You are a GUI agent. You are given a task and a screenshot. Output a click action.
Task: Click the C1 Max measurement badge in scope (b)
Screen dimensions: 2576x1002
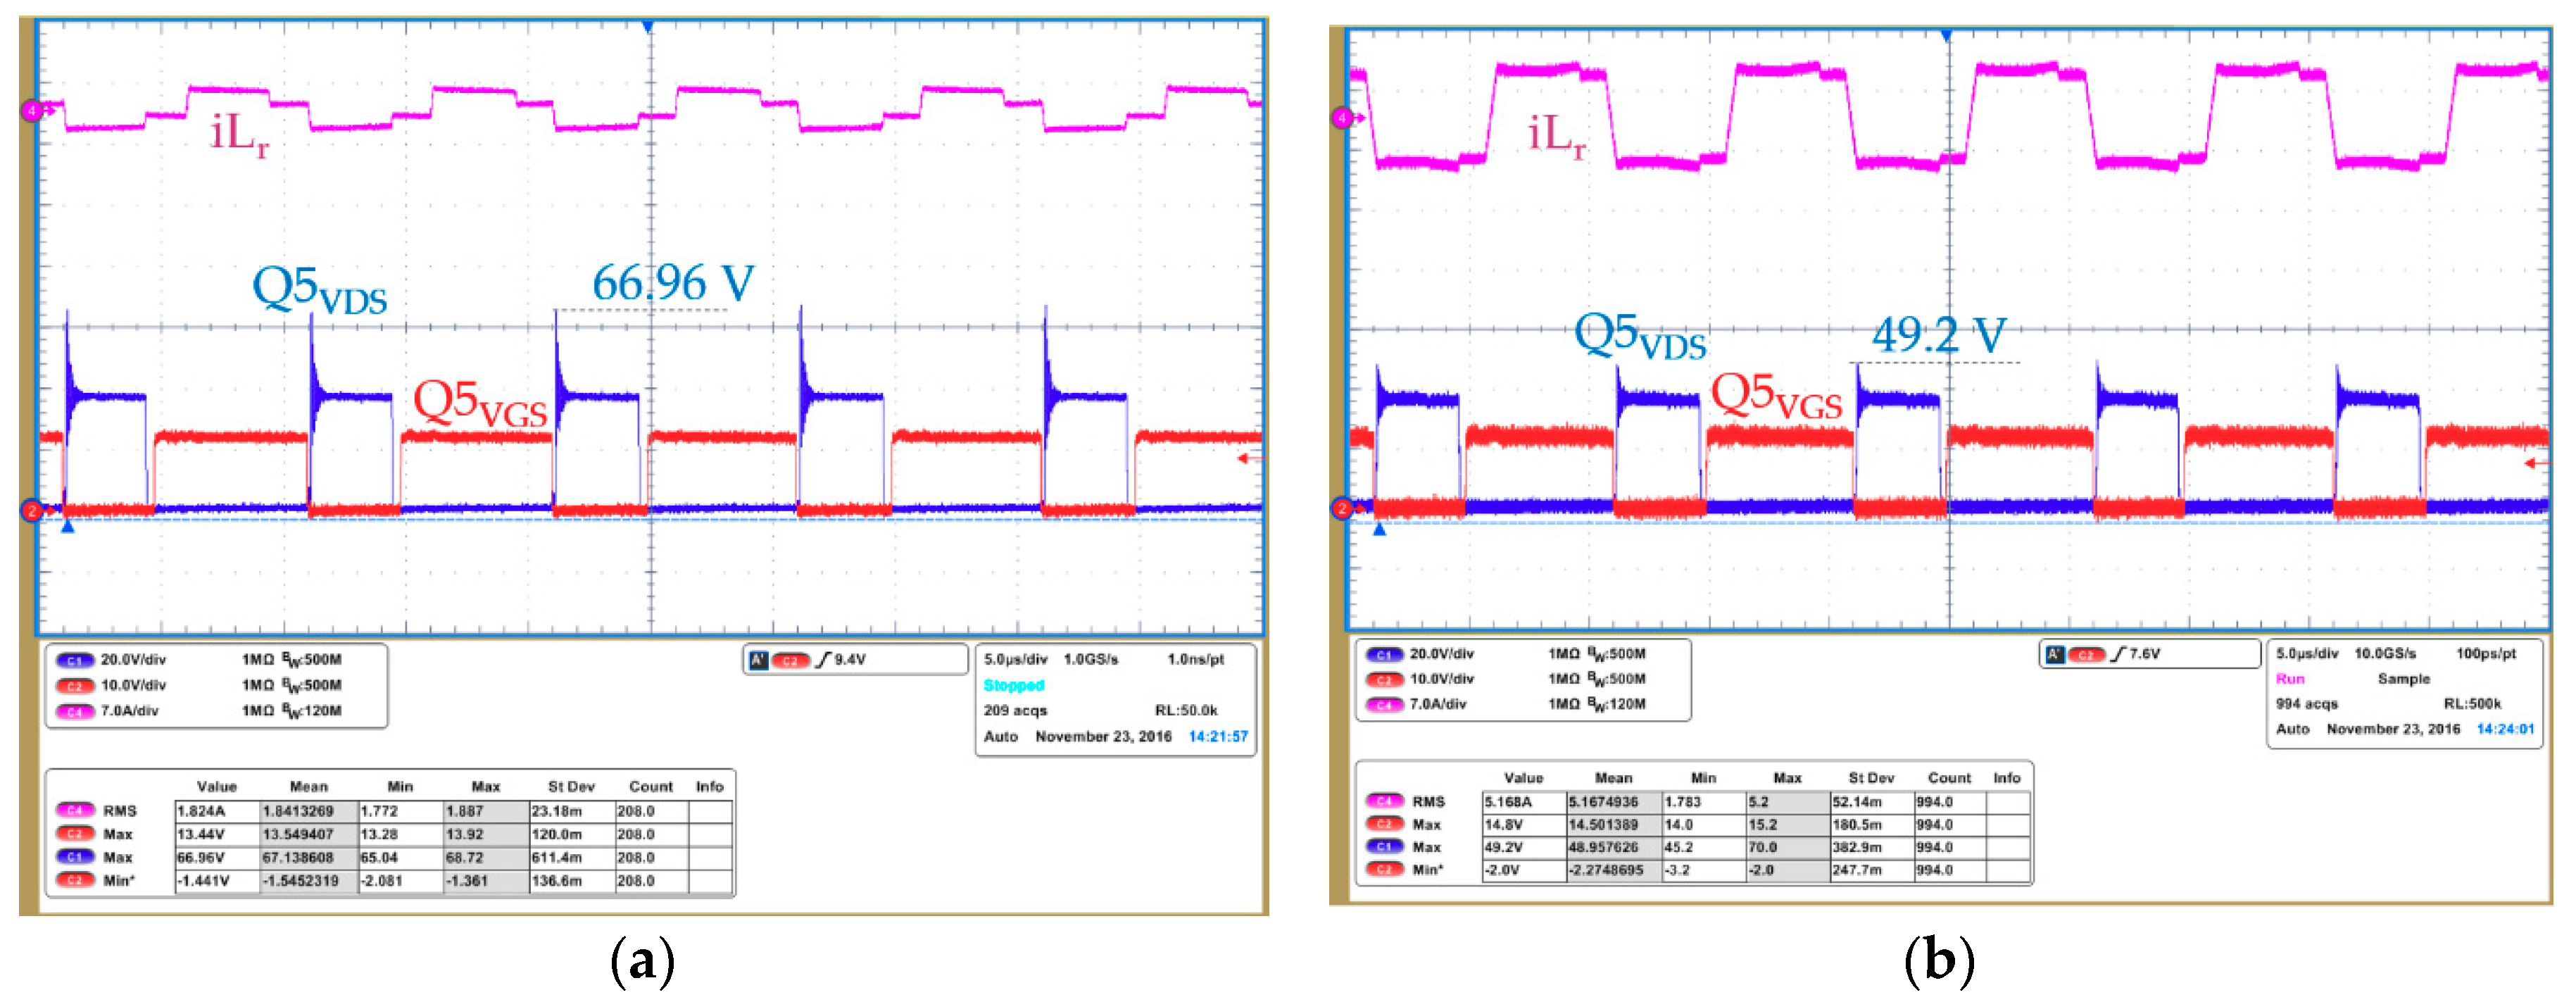1384,847
